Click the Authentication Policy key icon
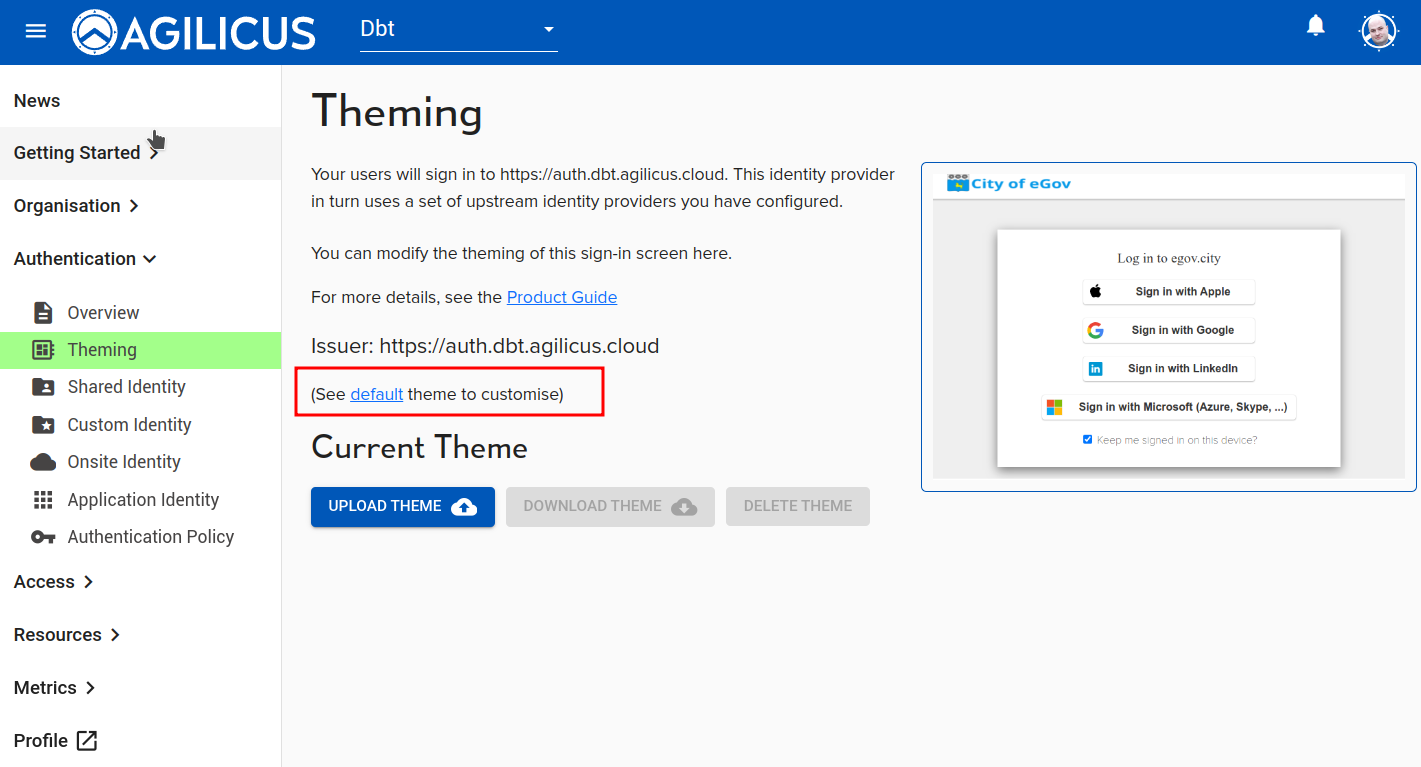The width and height of the screenshot is (1421, 767). [x=43, y=537]
